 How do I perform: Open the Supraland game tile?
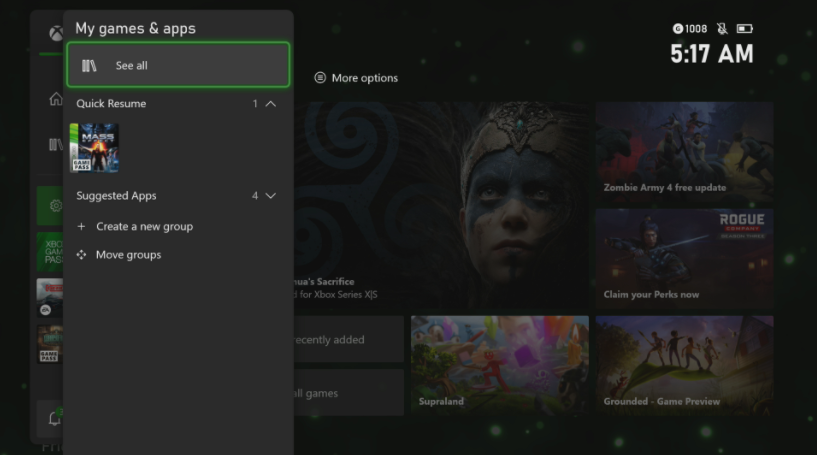point(500,365)
